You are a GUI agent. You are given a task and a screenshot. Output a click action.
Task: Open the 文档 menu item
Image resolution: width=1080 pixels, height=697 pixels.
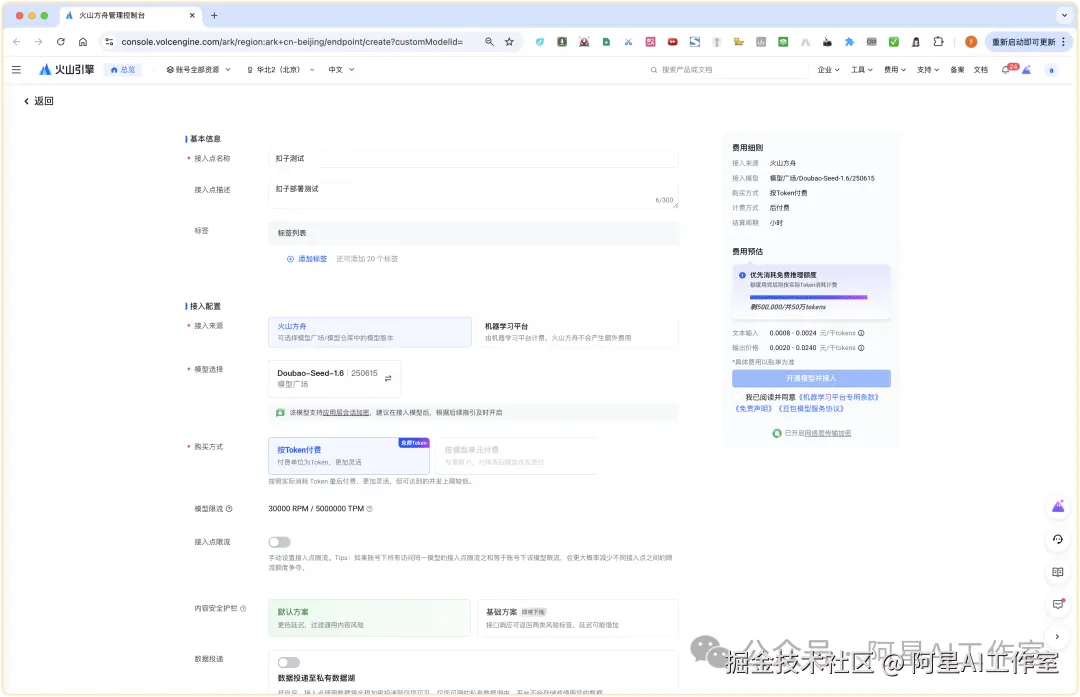(x=980, y=70)
